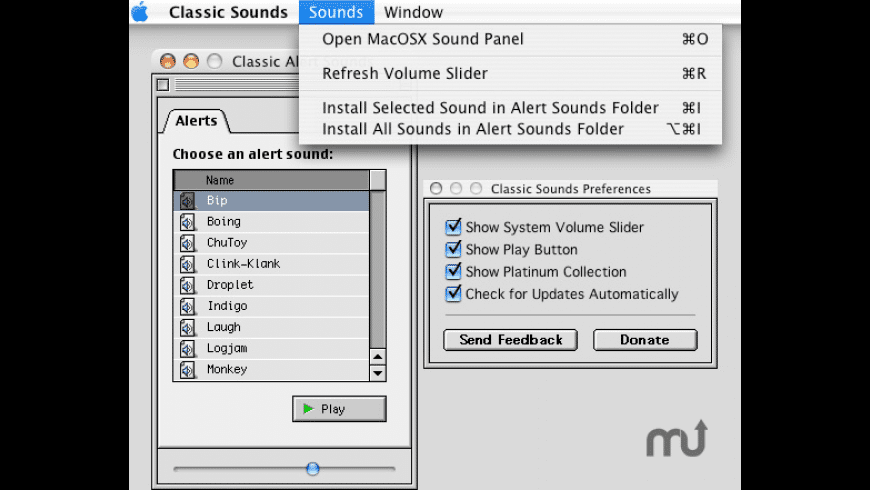Click the Logjam sound file icon
The image size is (870, 490).
188,348
